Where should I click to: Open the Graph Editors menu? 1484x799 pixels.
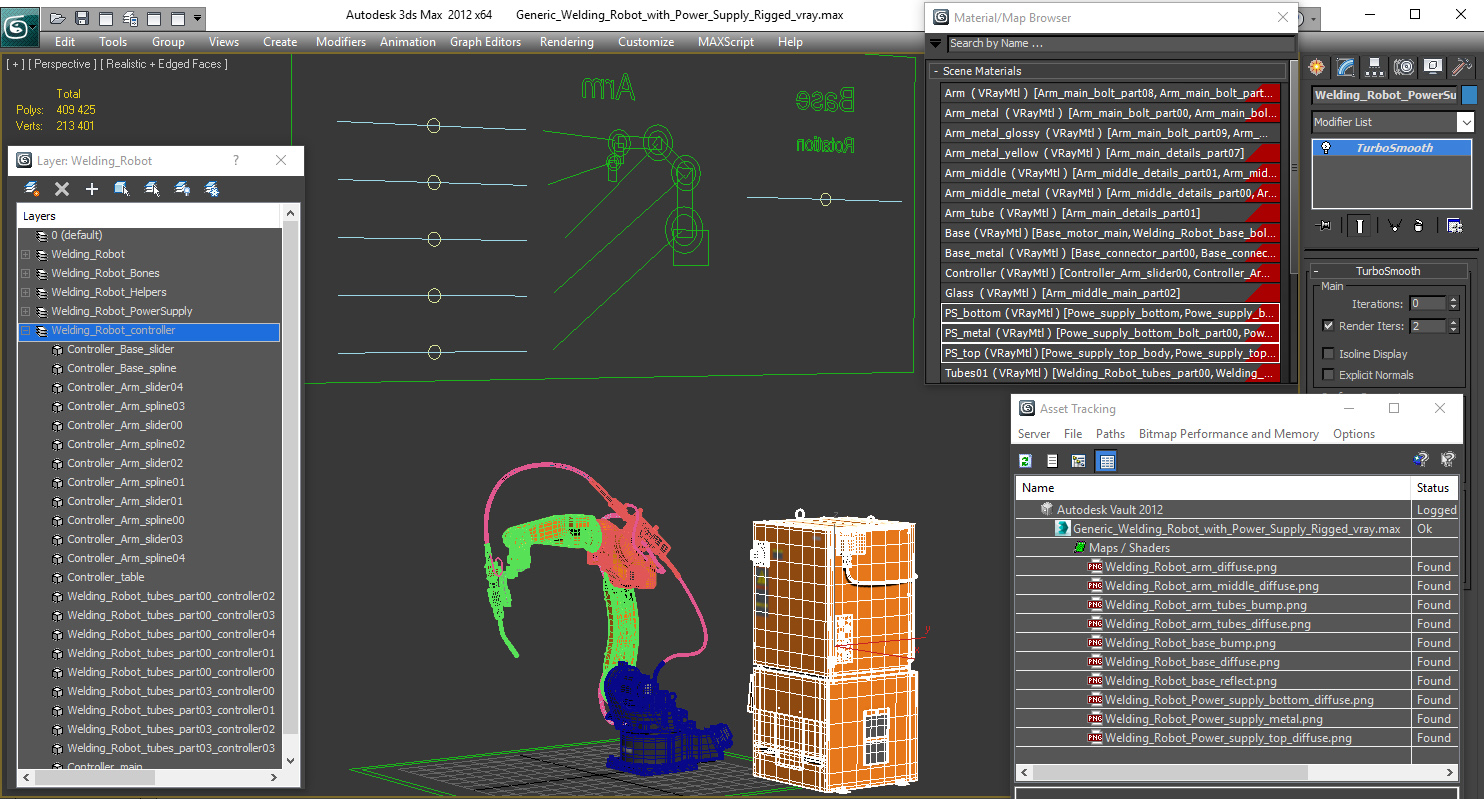pos(486,42)
